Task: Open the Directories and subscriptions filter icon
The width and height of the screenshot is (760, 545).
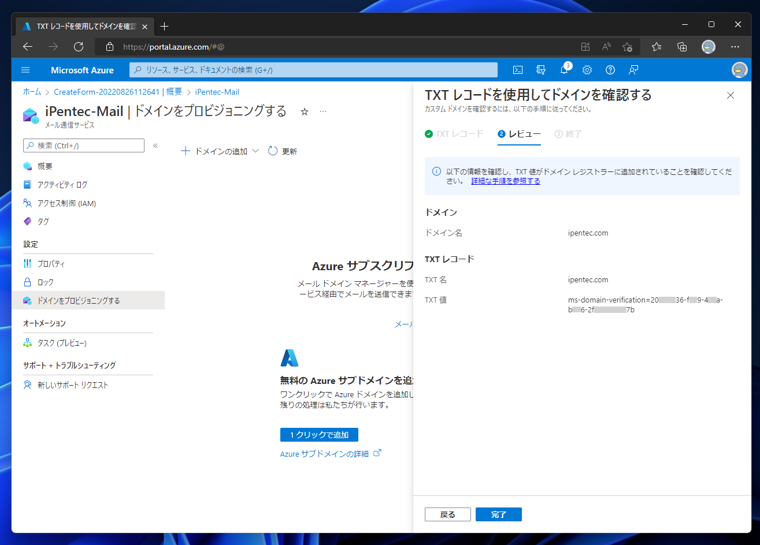Action: (541, 70)
